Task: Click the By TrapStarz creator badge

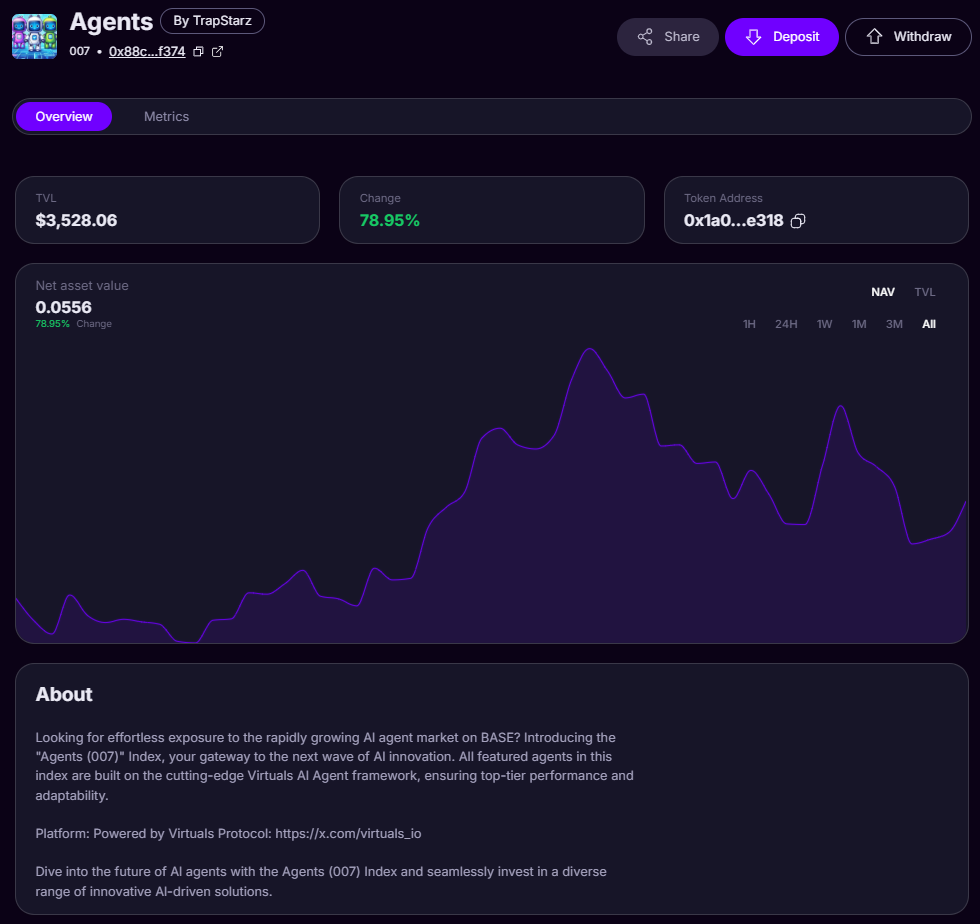Action: click(x=212, y=21)
